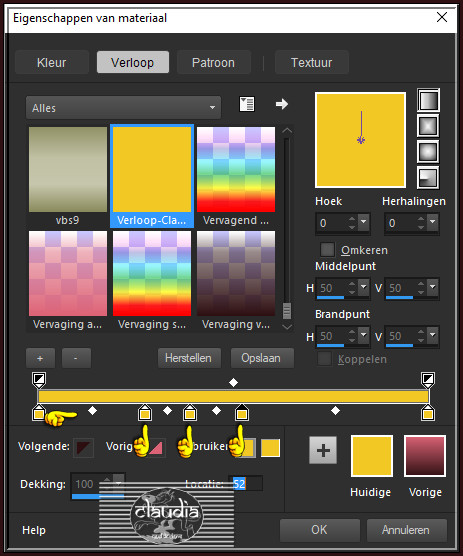Viewport: 463px width, 556px height.
Task: Select the left transparency stop marker
Action: (x=39, y=380)
